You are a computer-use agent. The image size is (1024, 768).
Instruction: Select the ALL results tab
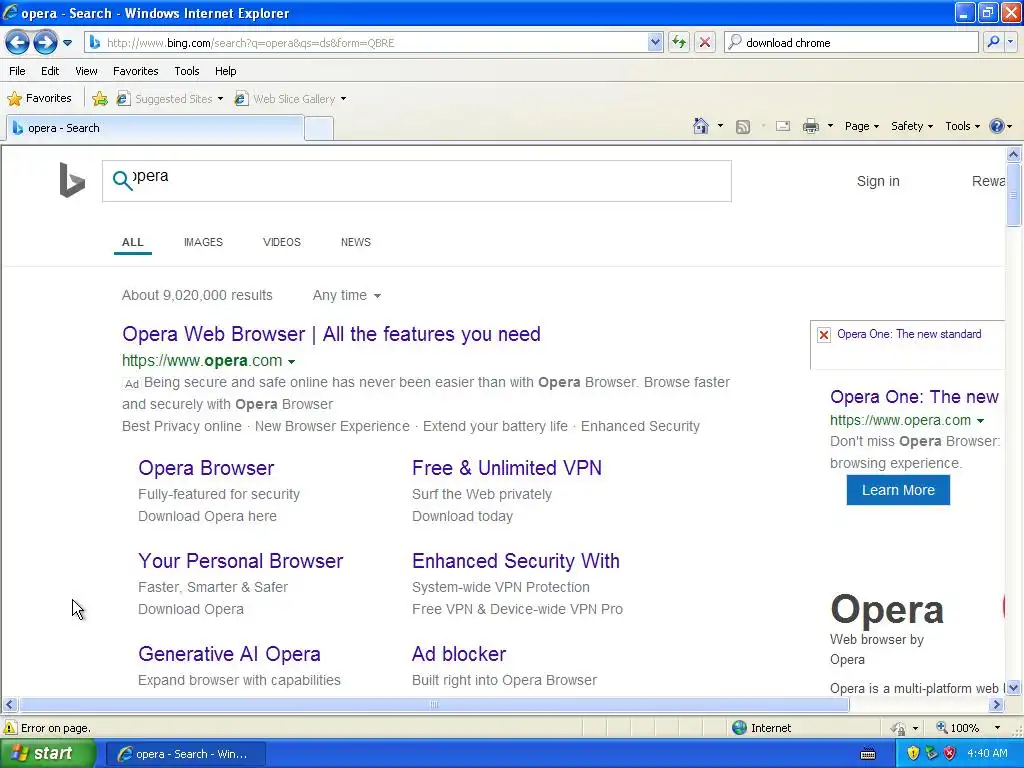133,242
